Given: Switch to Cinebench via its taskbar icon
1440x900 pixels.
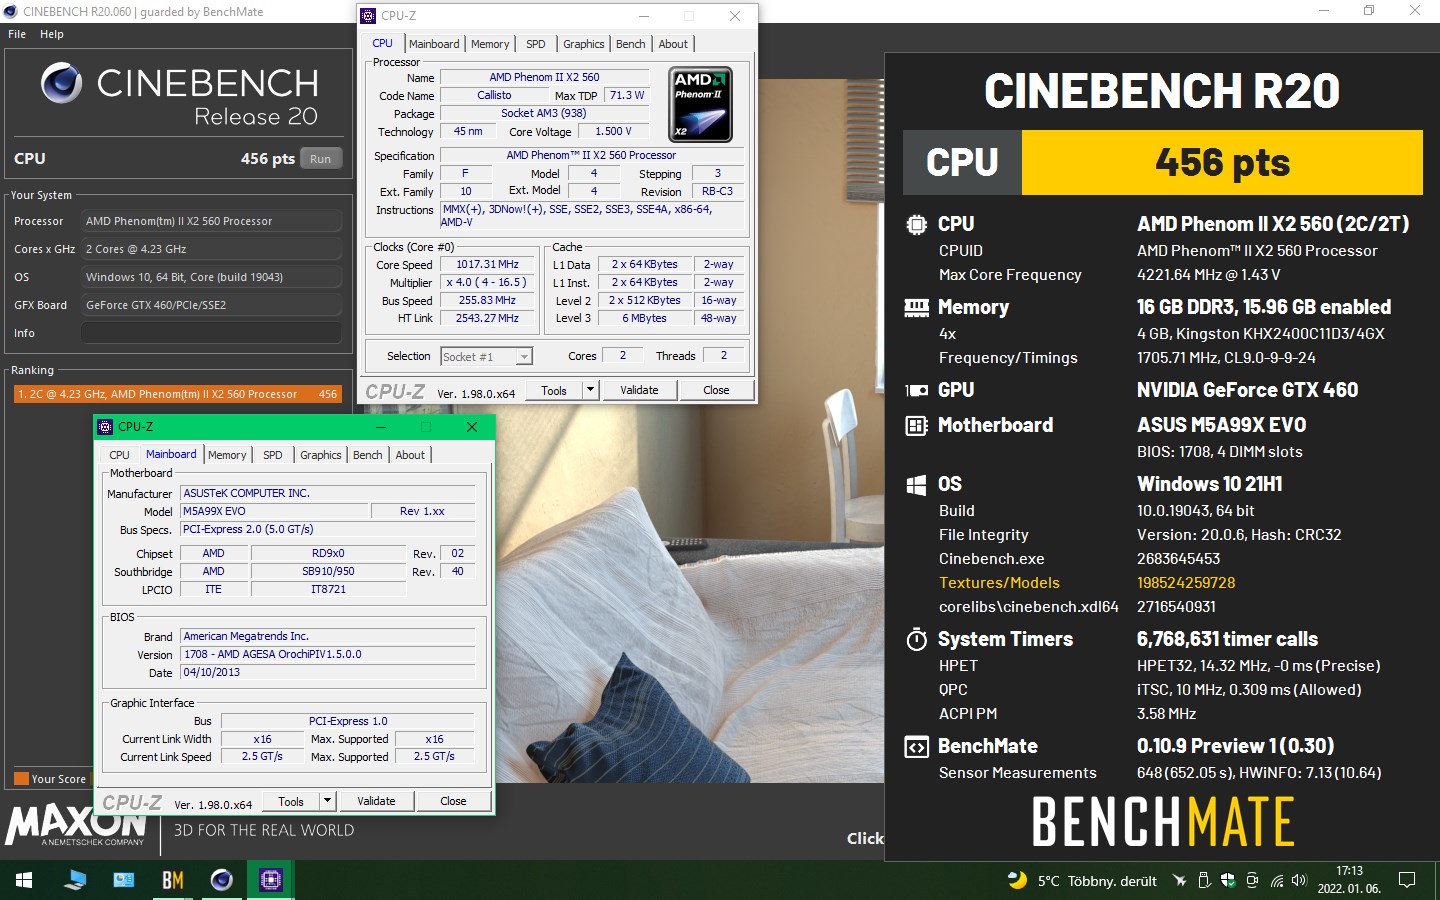Looking at the screenshot, I should [221, 880].
